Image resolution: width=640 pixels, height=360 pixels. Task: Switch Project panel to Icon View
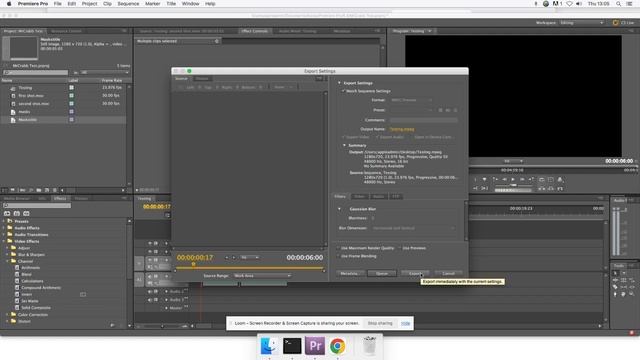pyautogui.click(x=13, y=190)
